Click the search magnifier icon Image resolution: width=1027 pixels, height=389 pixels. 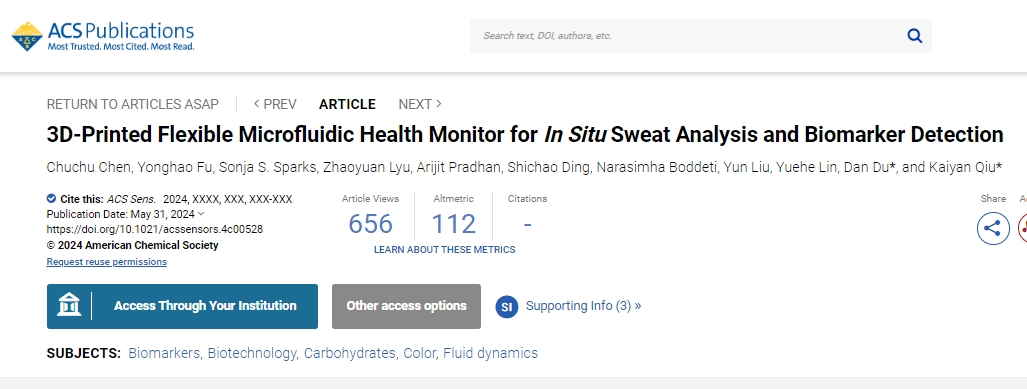pyautogui.click(x=914, y=36)
